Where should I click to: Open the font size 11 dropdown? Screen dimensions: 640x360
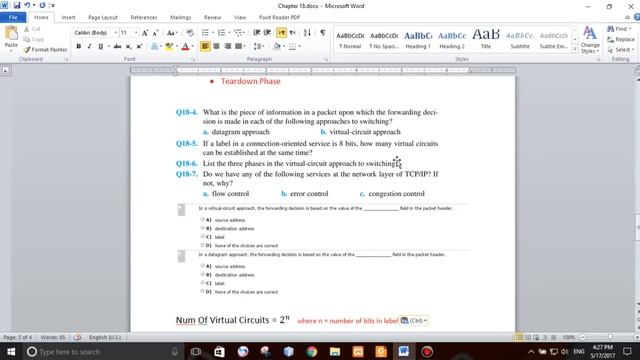point(136,33)
